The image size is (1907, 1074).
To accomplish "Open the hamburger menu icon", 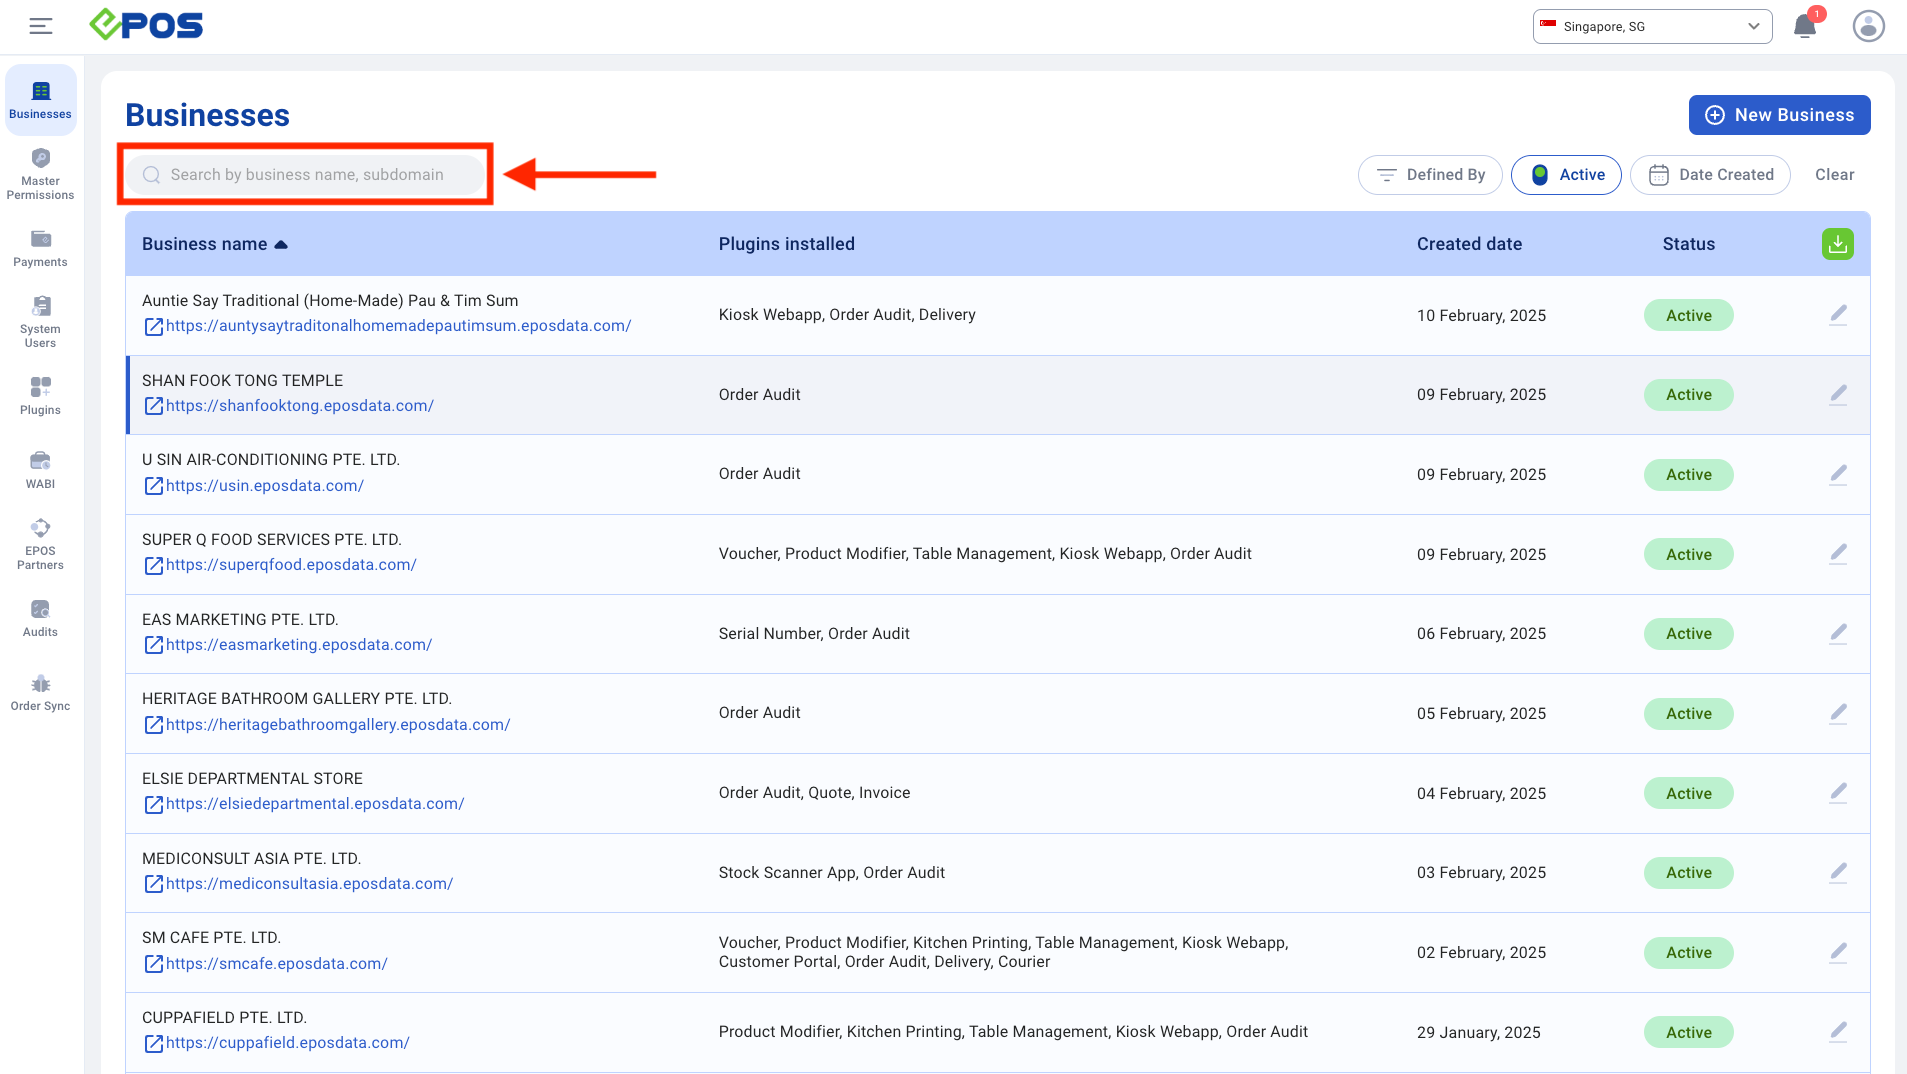I will [41, 26].
